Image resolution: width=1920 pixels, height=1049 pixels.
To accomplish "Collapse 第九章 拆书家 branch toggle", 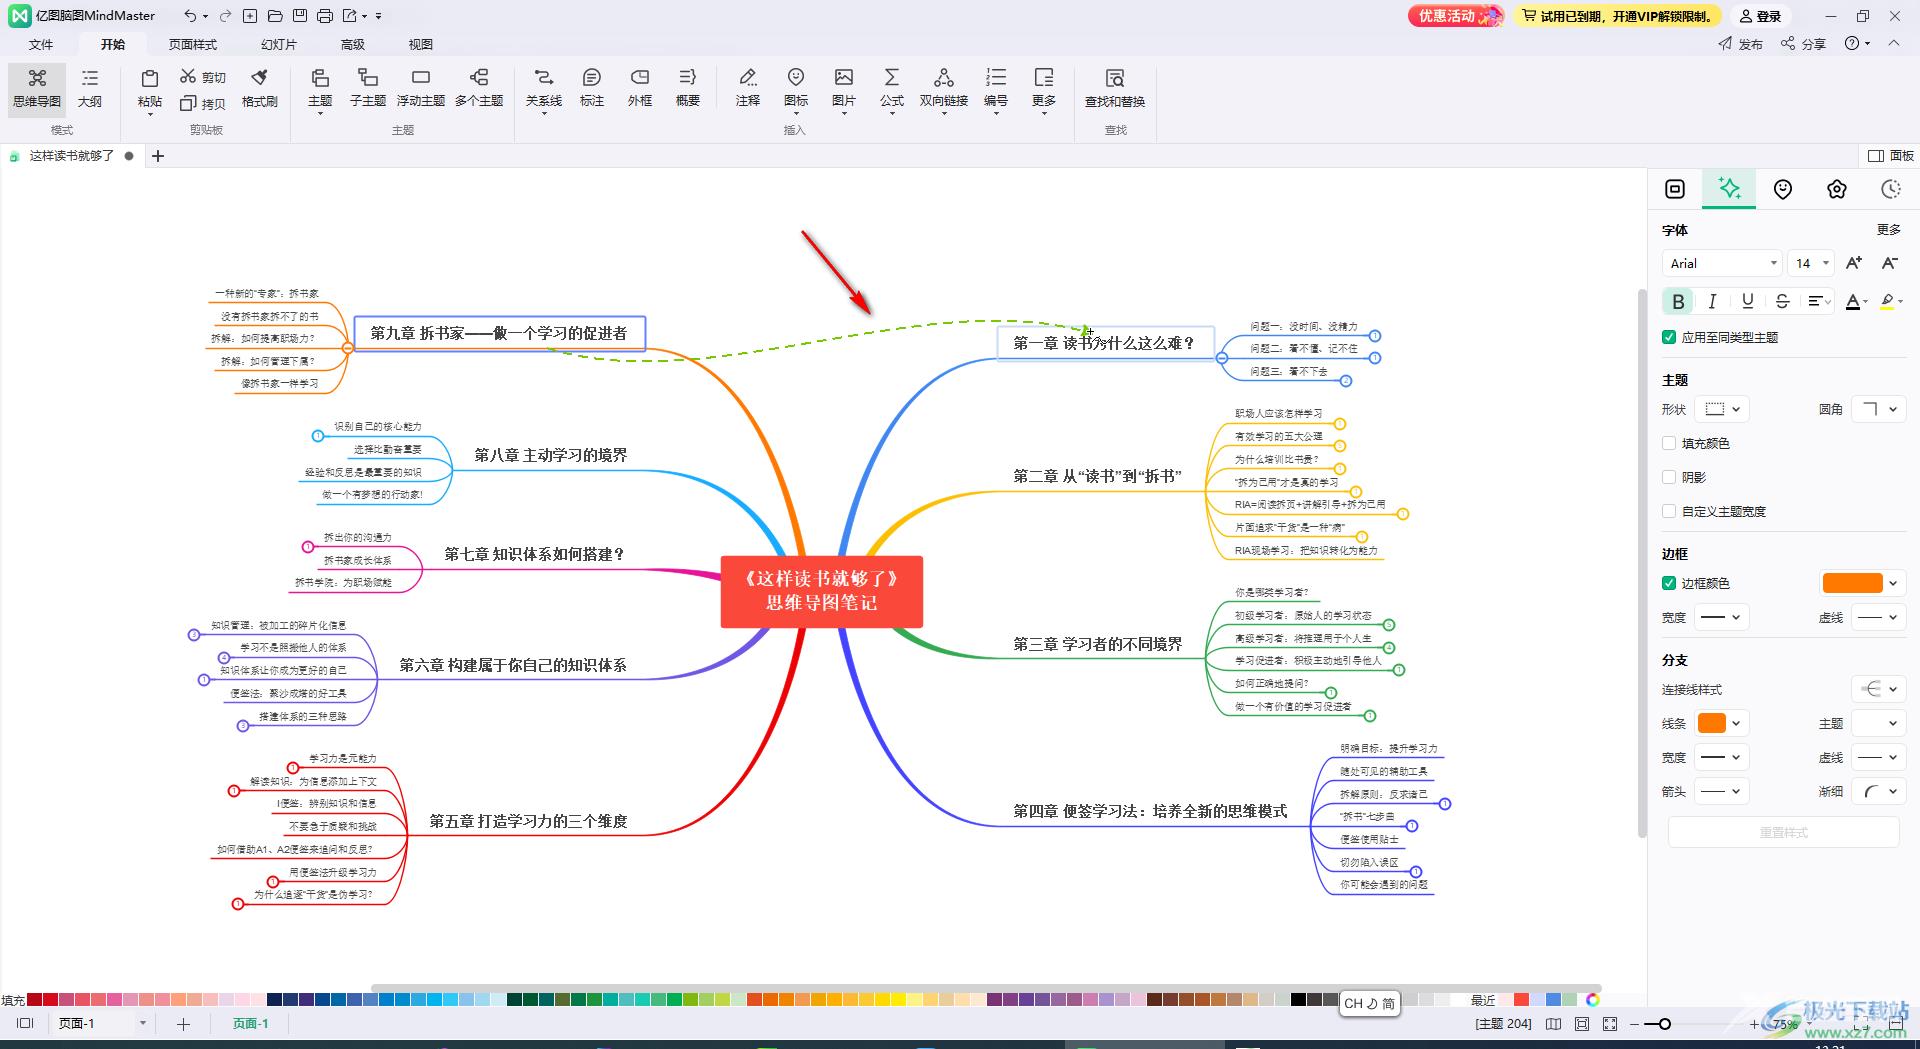I will coord(347,348).
